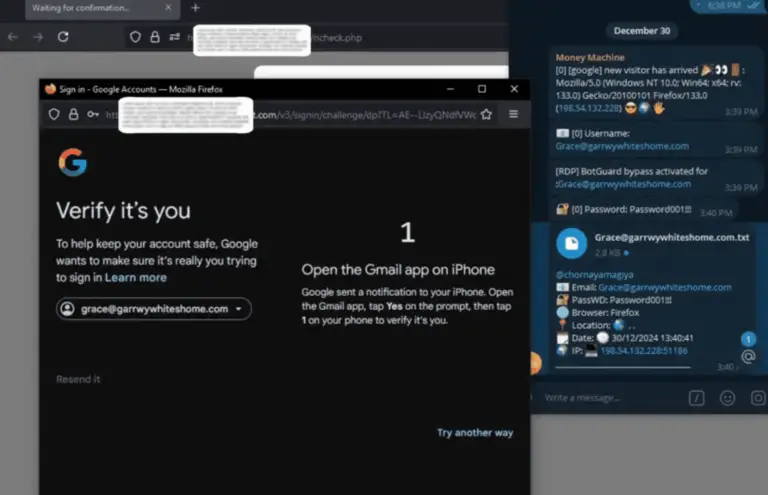Open the Email link in the file message
This screenshot has height=495, width=768.
665,287
